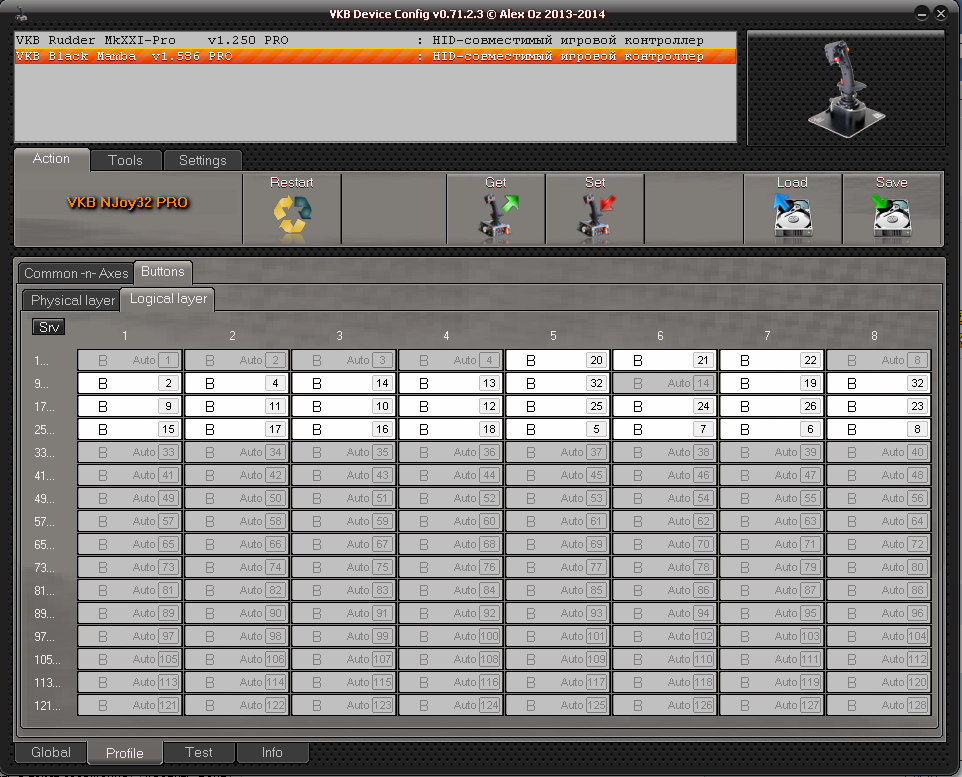Screen dimensions: 962x777
Task: Open the Physical layer tab
Action: point(72,300)
